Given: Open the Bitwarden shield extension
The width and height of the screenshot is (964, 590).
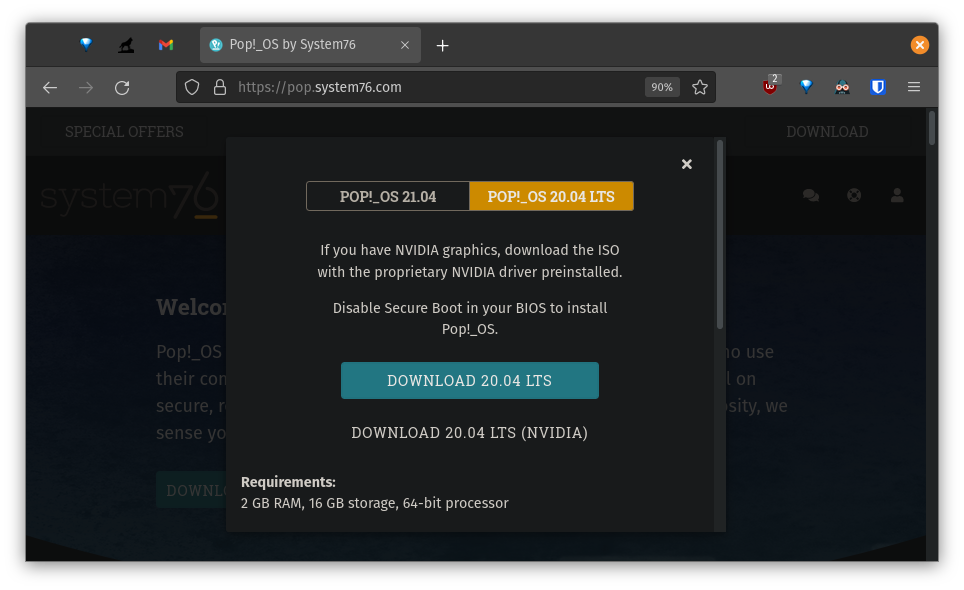Looking at the screenshot, I should 878,87.
